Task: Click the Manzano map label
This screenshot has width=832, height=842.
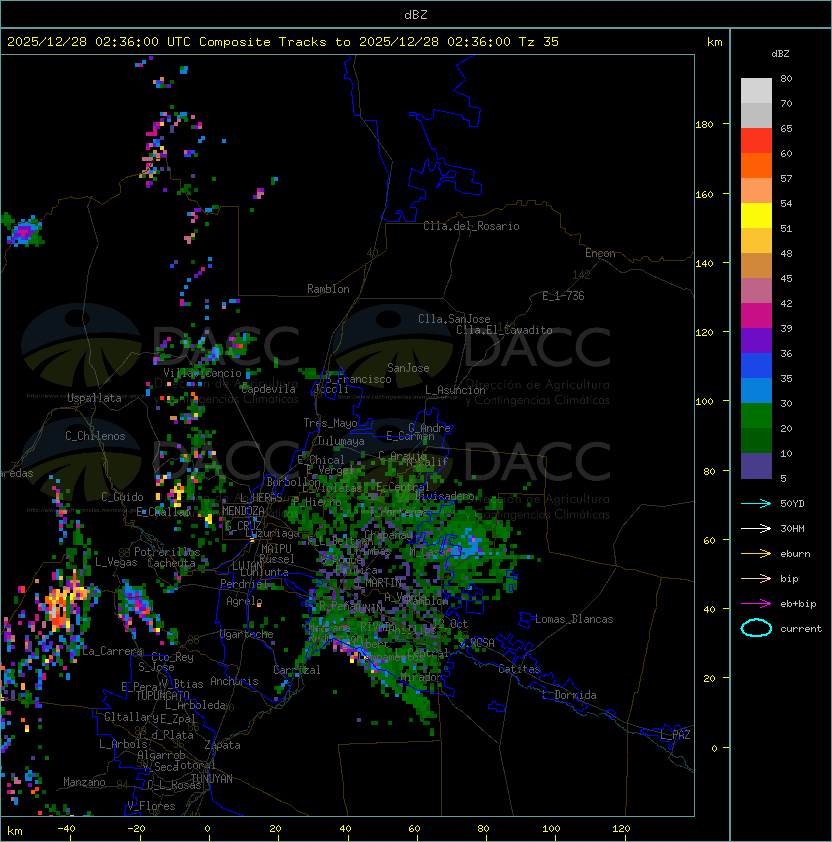Action: [x=84, y=782]
